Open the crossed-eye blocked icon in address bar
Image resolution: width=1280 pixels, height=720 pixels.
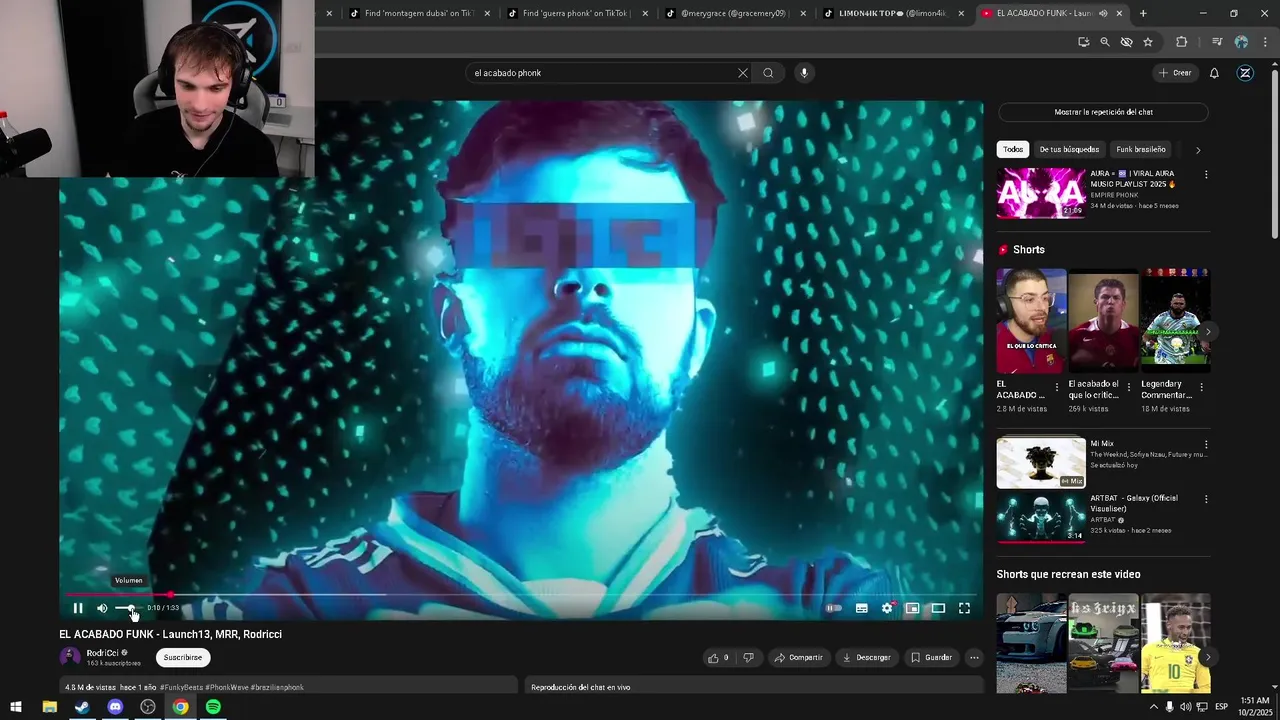[x=1126, y=42]
